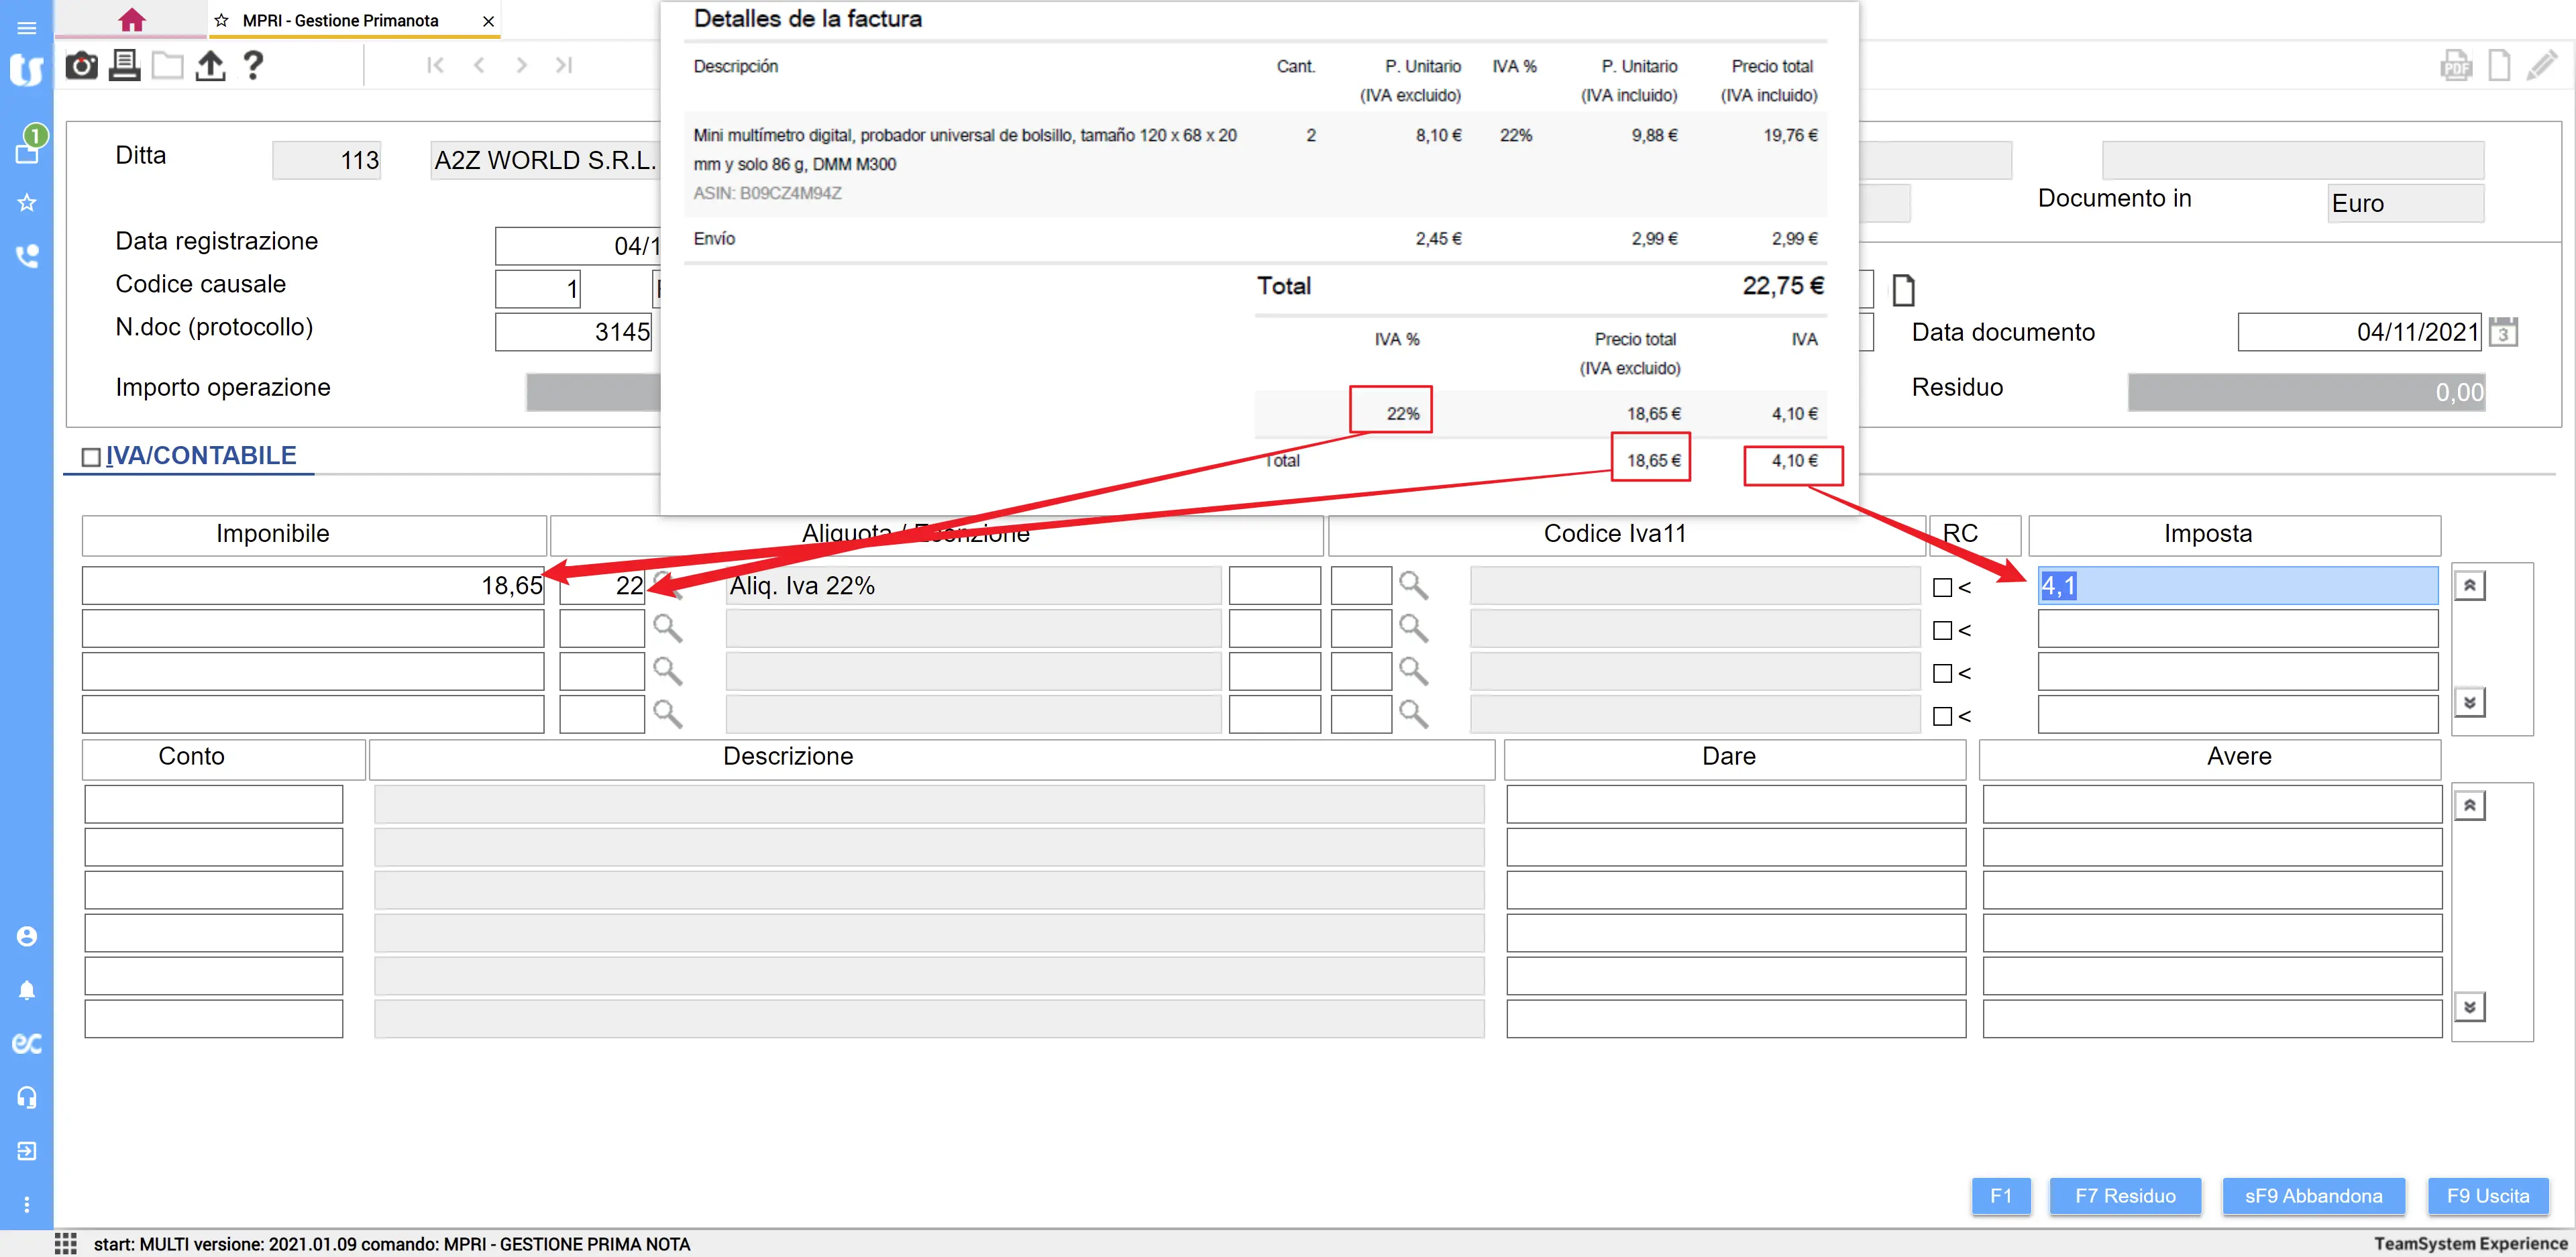Expand the hamburger menu at top left

point(27,28)
